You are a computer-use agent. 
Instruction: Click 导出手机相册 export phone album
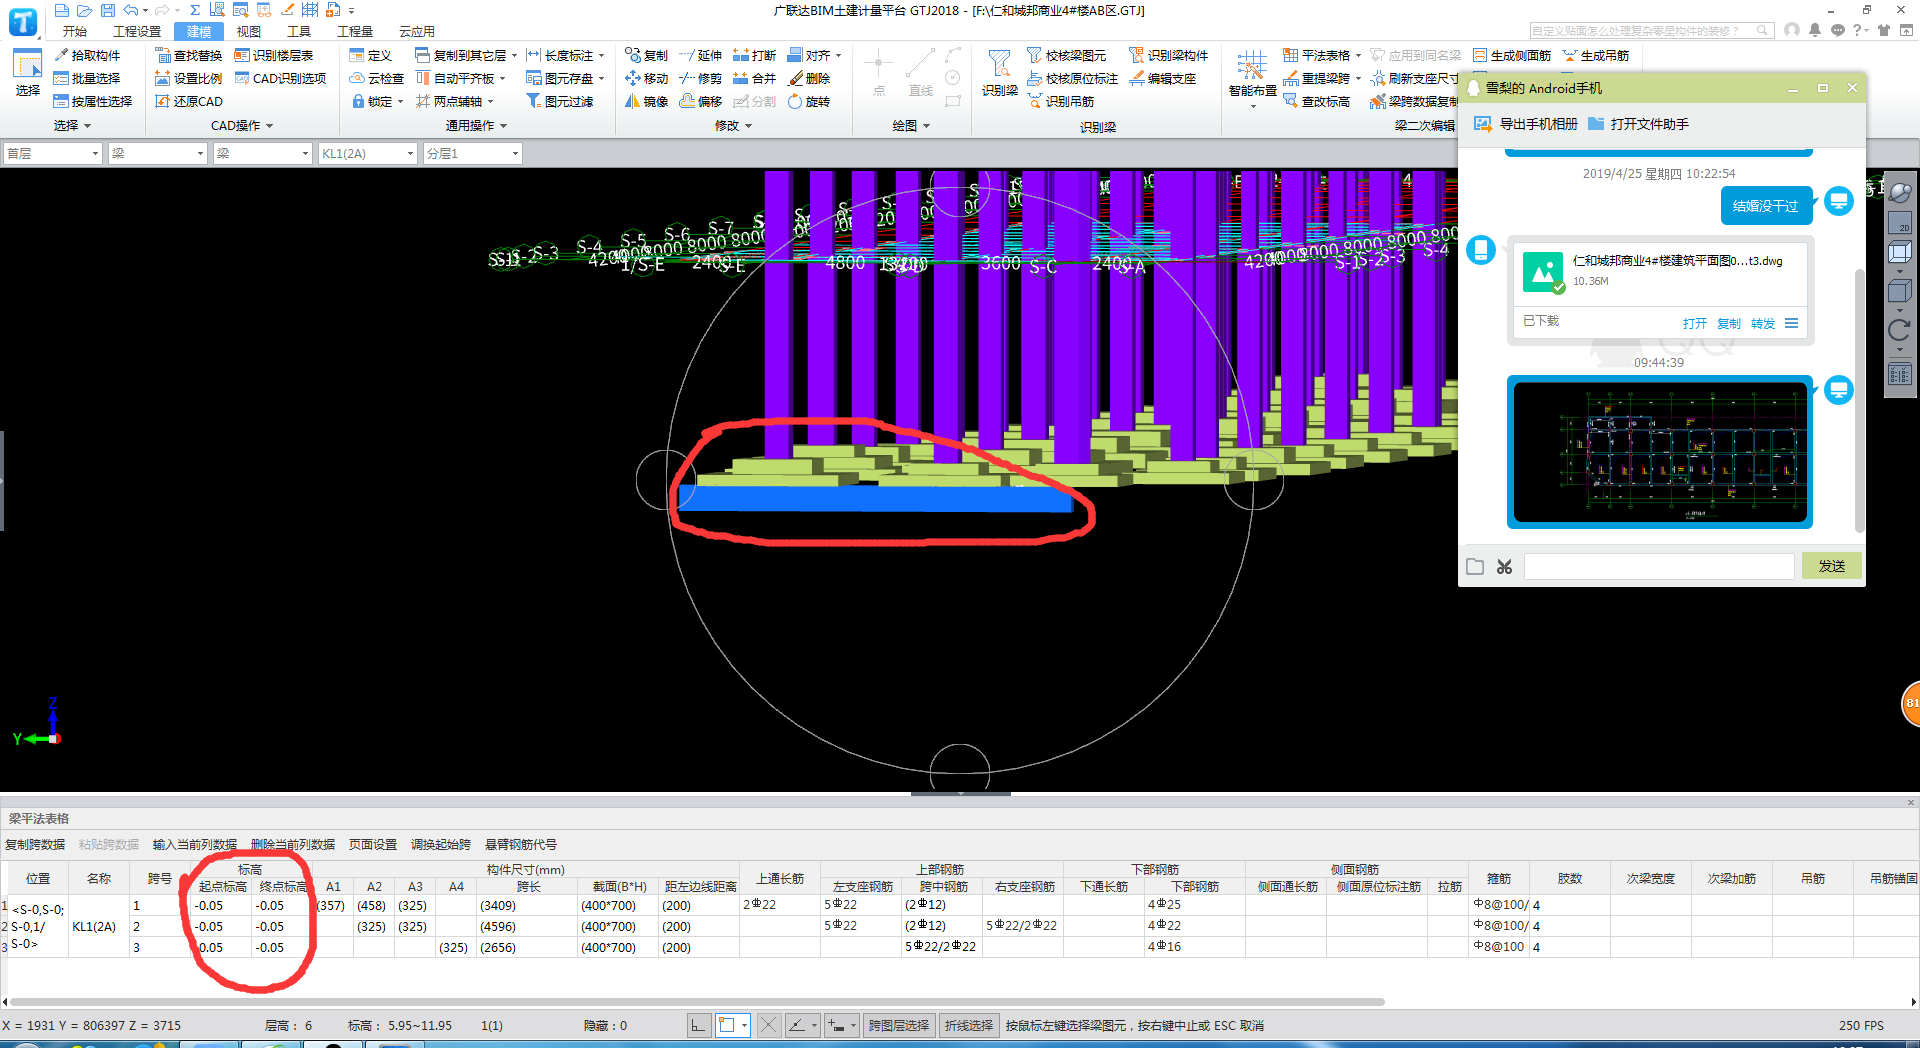tap(1526, 124)
